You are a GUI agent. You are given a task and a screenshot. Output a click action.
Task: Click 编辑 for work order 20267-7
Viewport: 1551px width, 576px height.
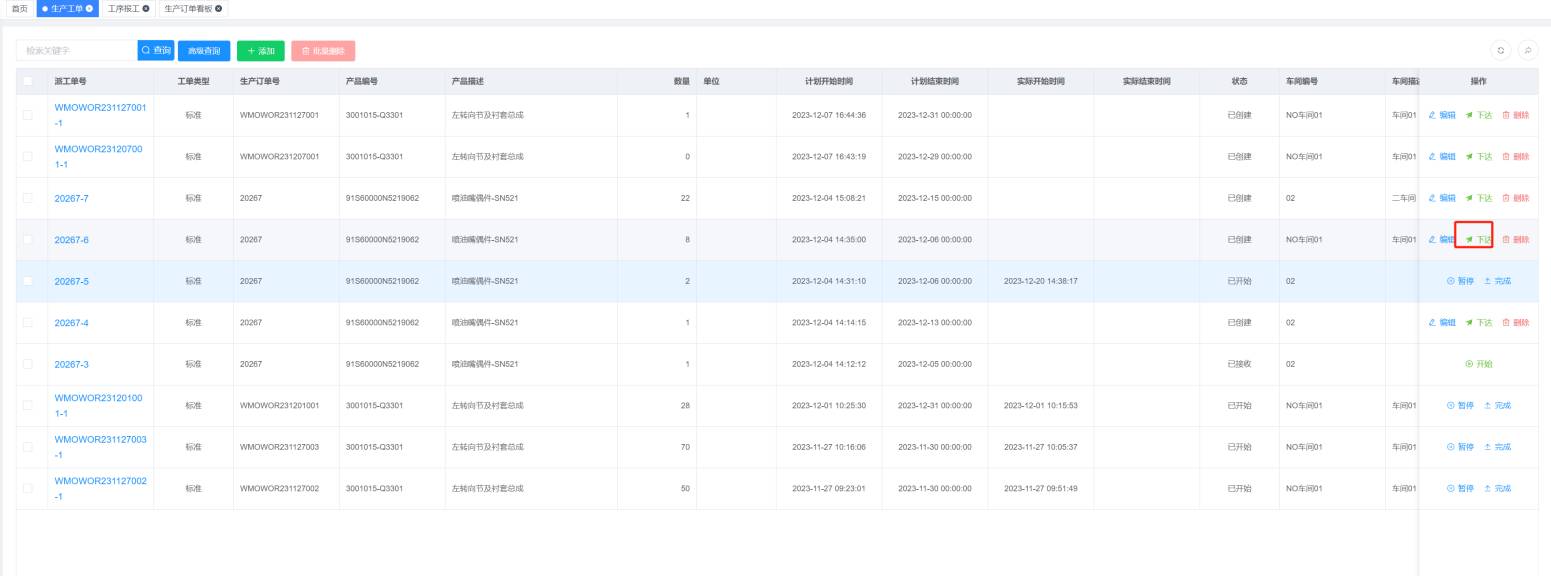pos(1442,198)
